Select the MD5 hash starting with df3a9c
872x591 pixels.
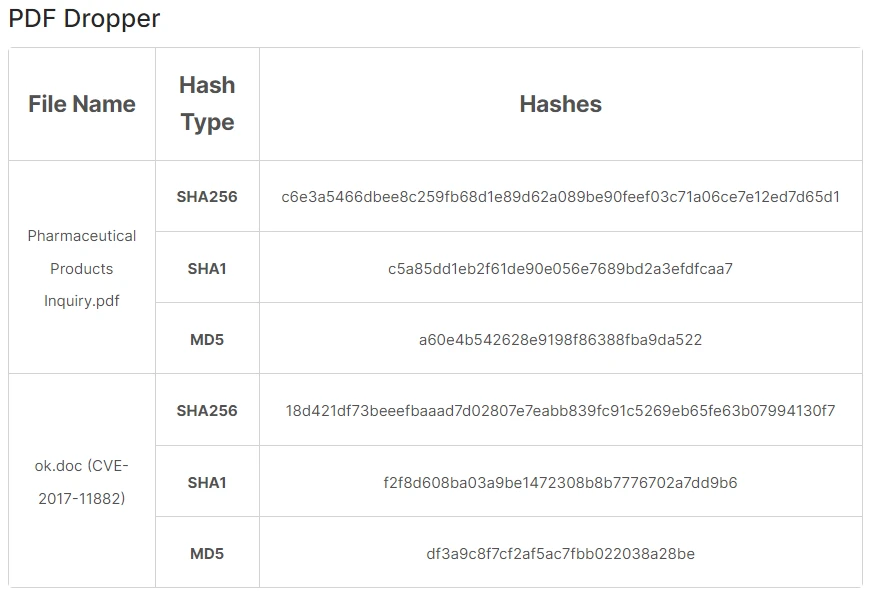point(560,554)
